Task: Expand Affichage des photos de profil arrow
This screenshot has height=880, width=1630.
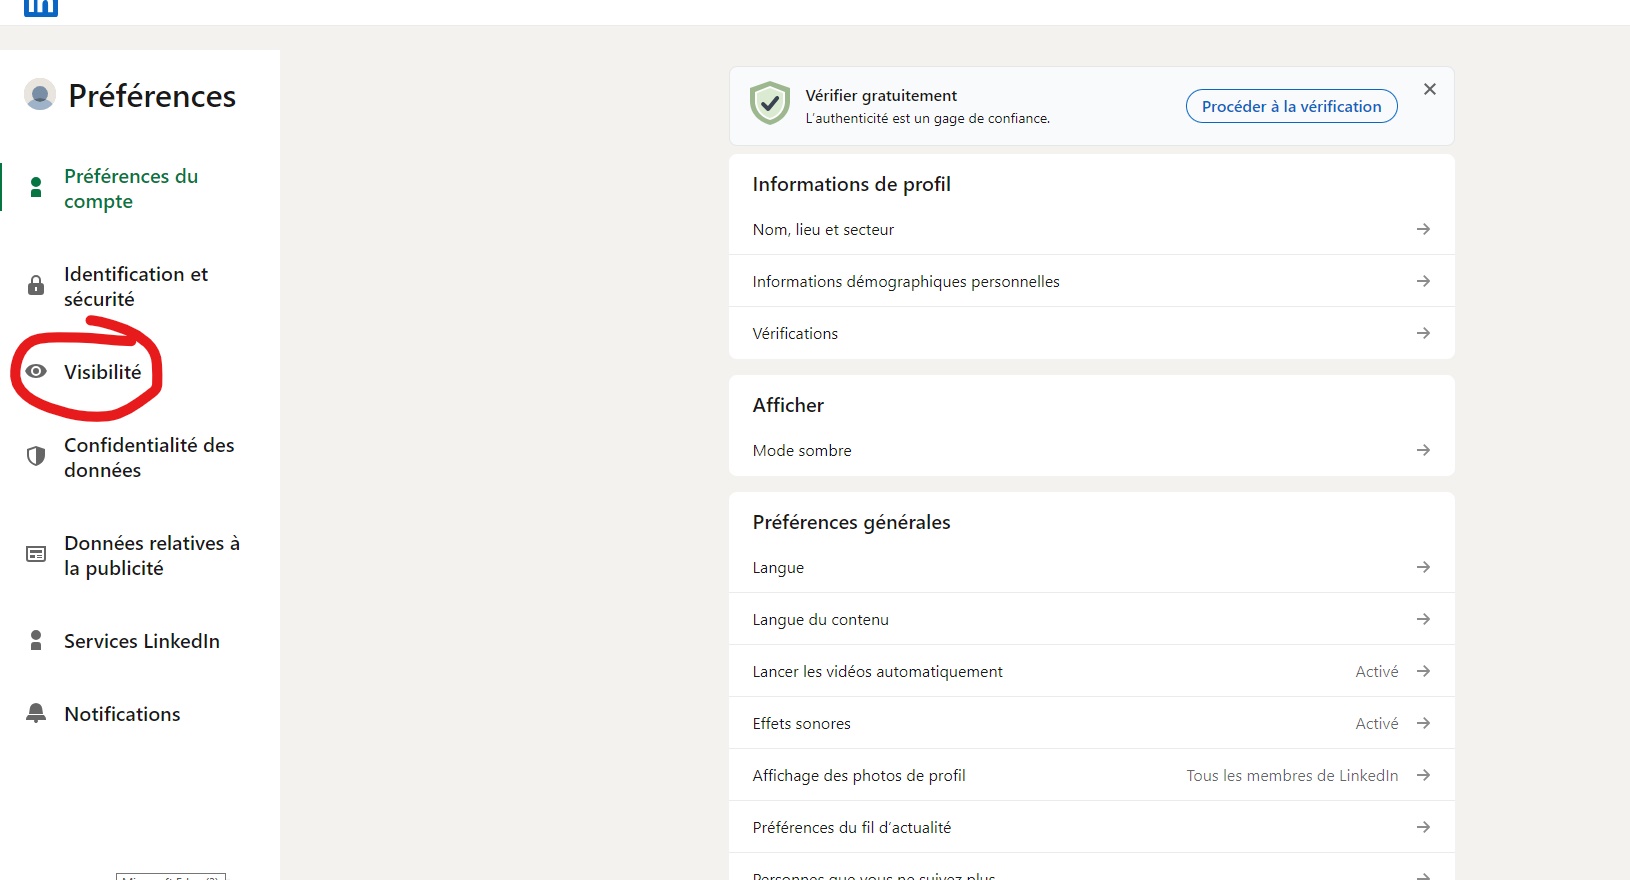Action: tap(1423, 775)
